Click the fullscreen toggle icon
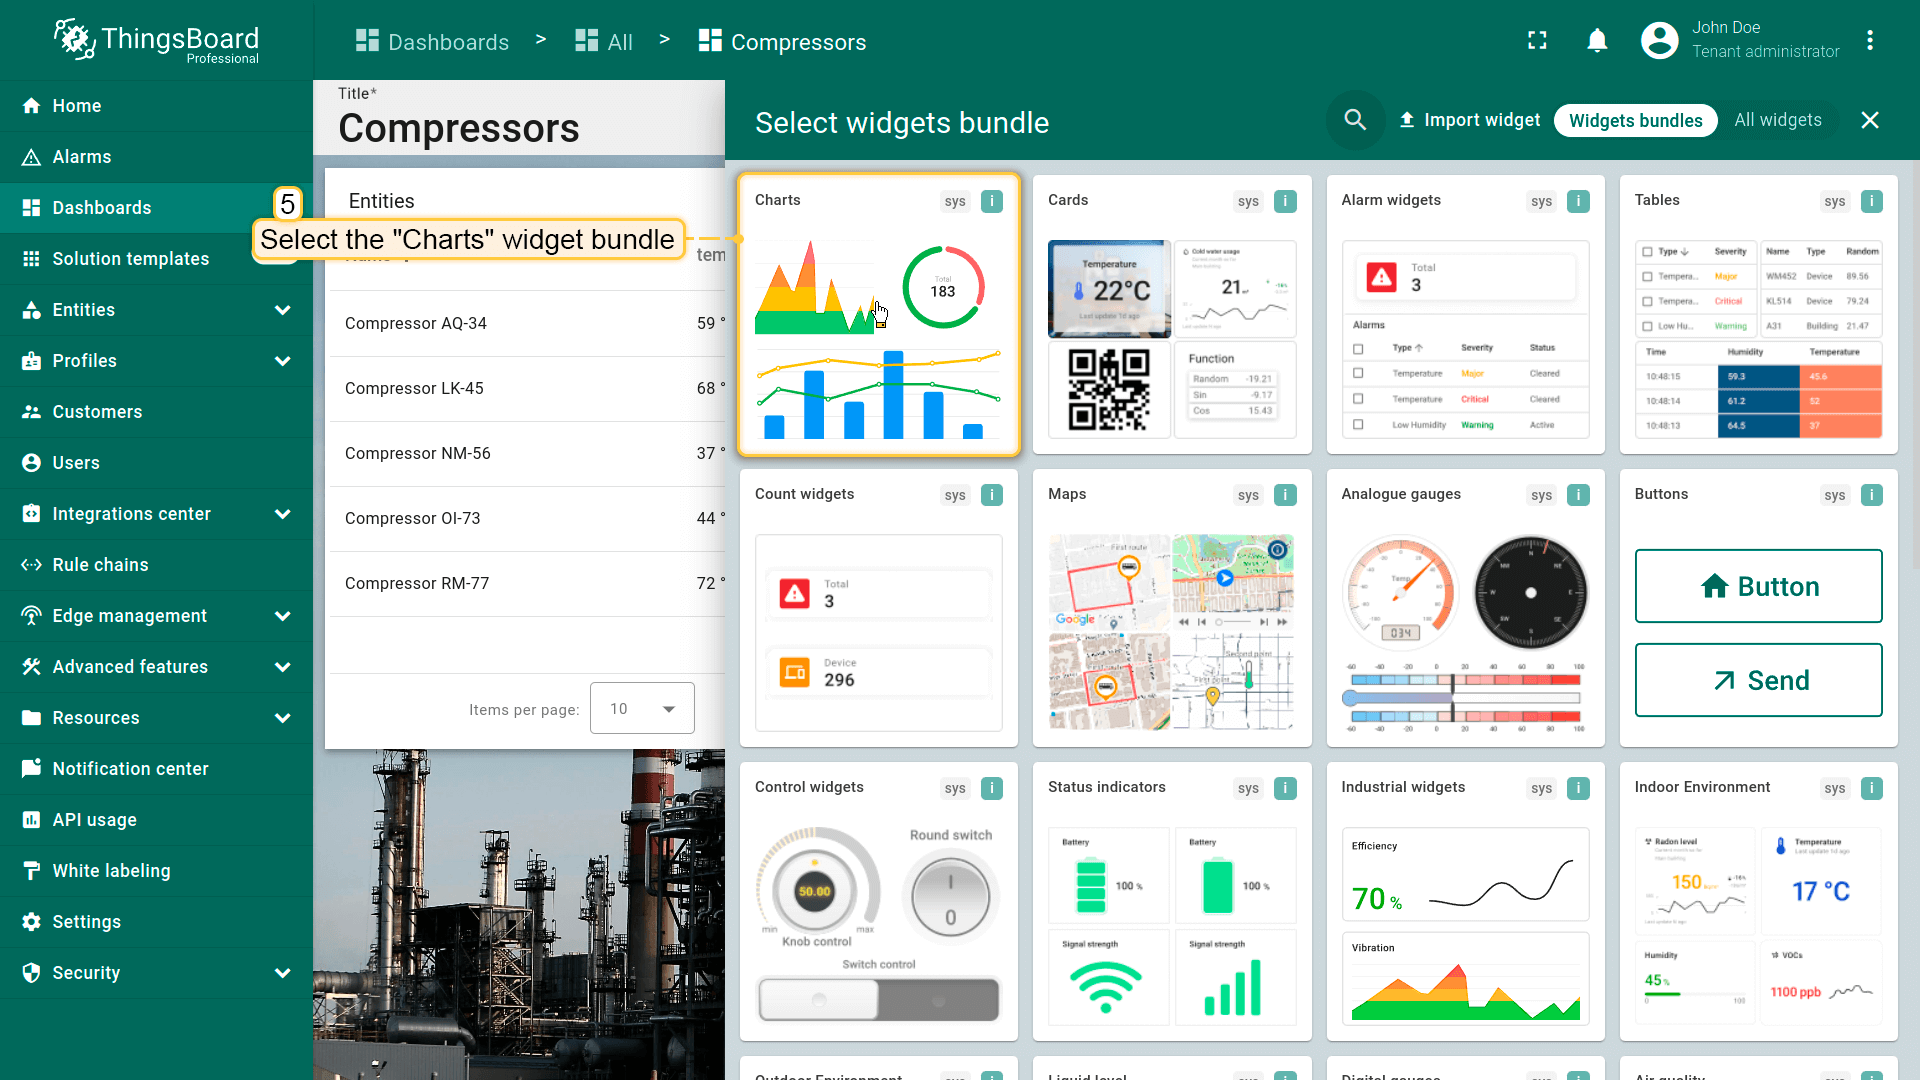The image size is (1920, 1080). tap(1537, 40)
